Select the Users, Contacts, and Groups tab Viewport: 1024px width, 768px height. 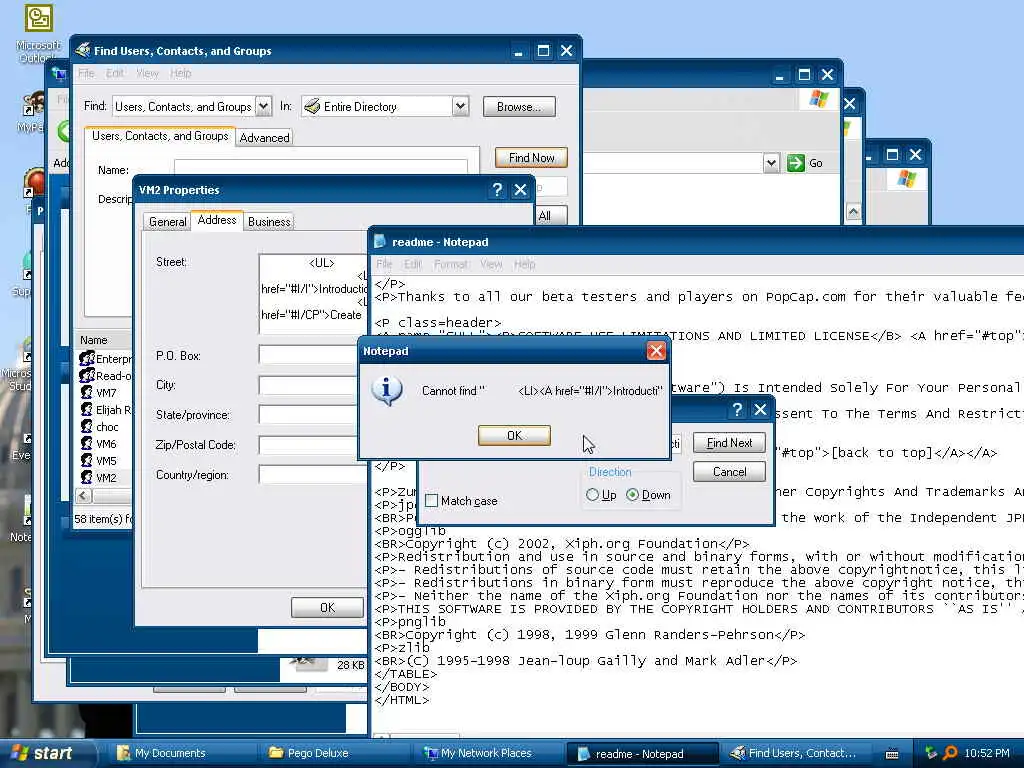(160, 136)
